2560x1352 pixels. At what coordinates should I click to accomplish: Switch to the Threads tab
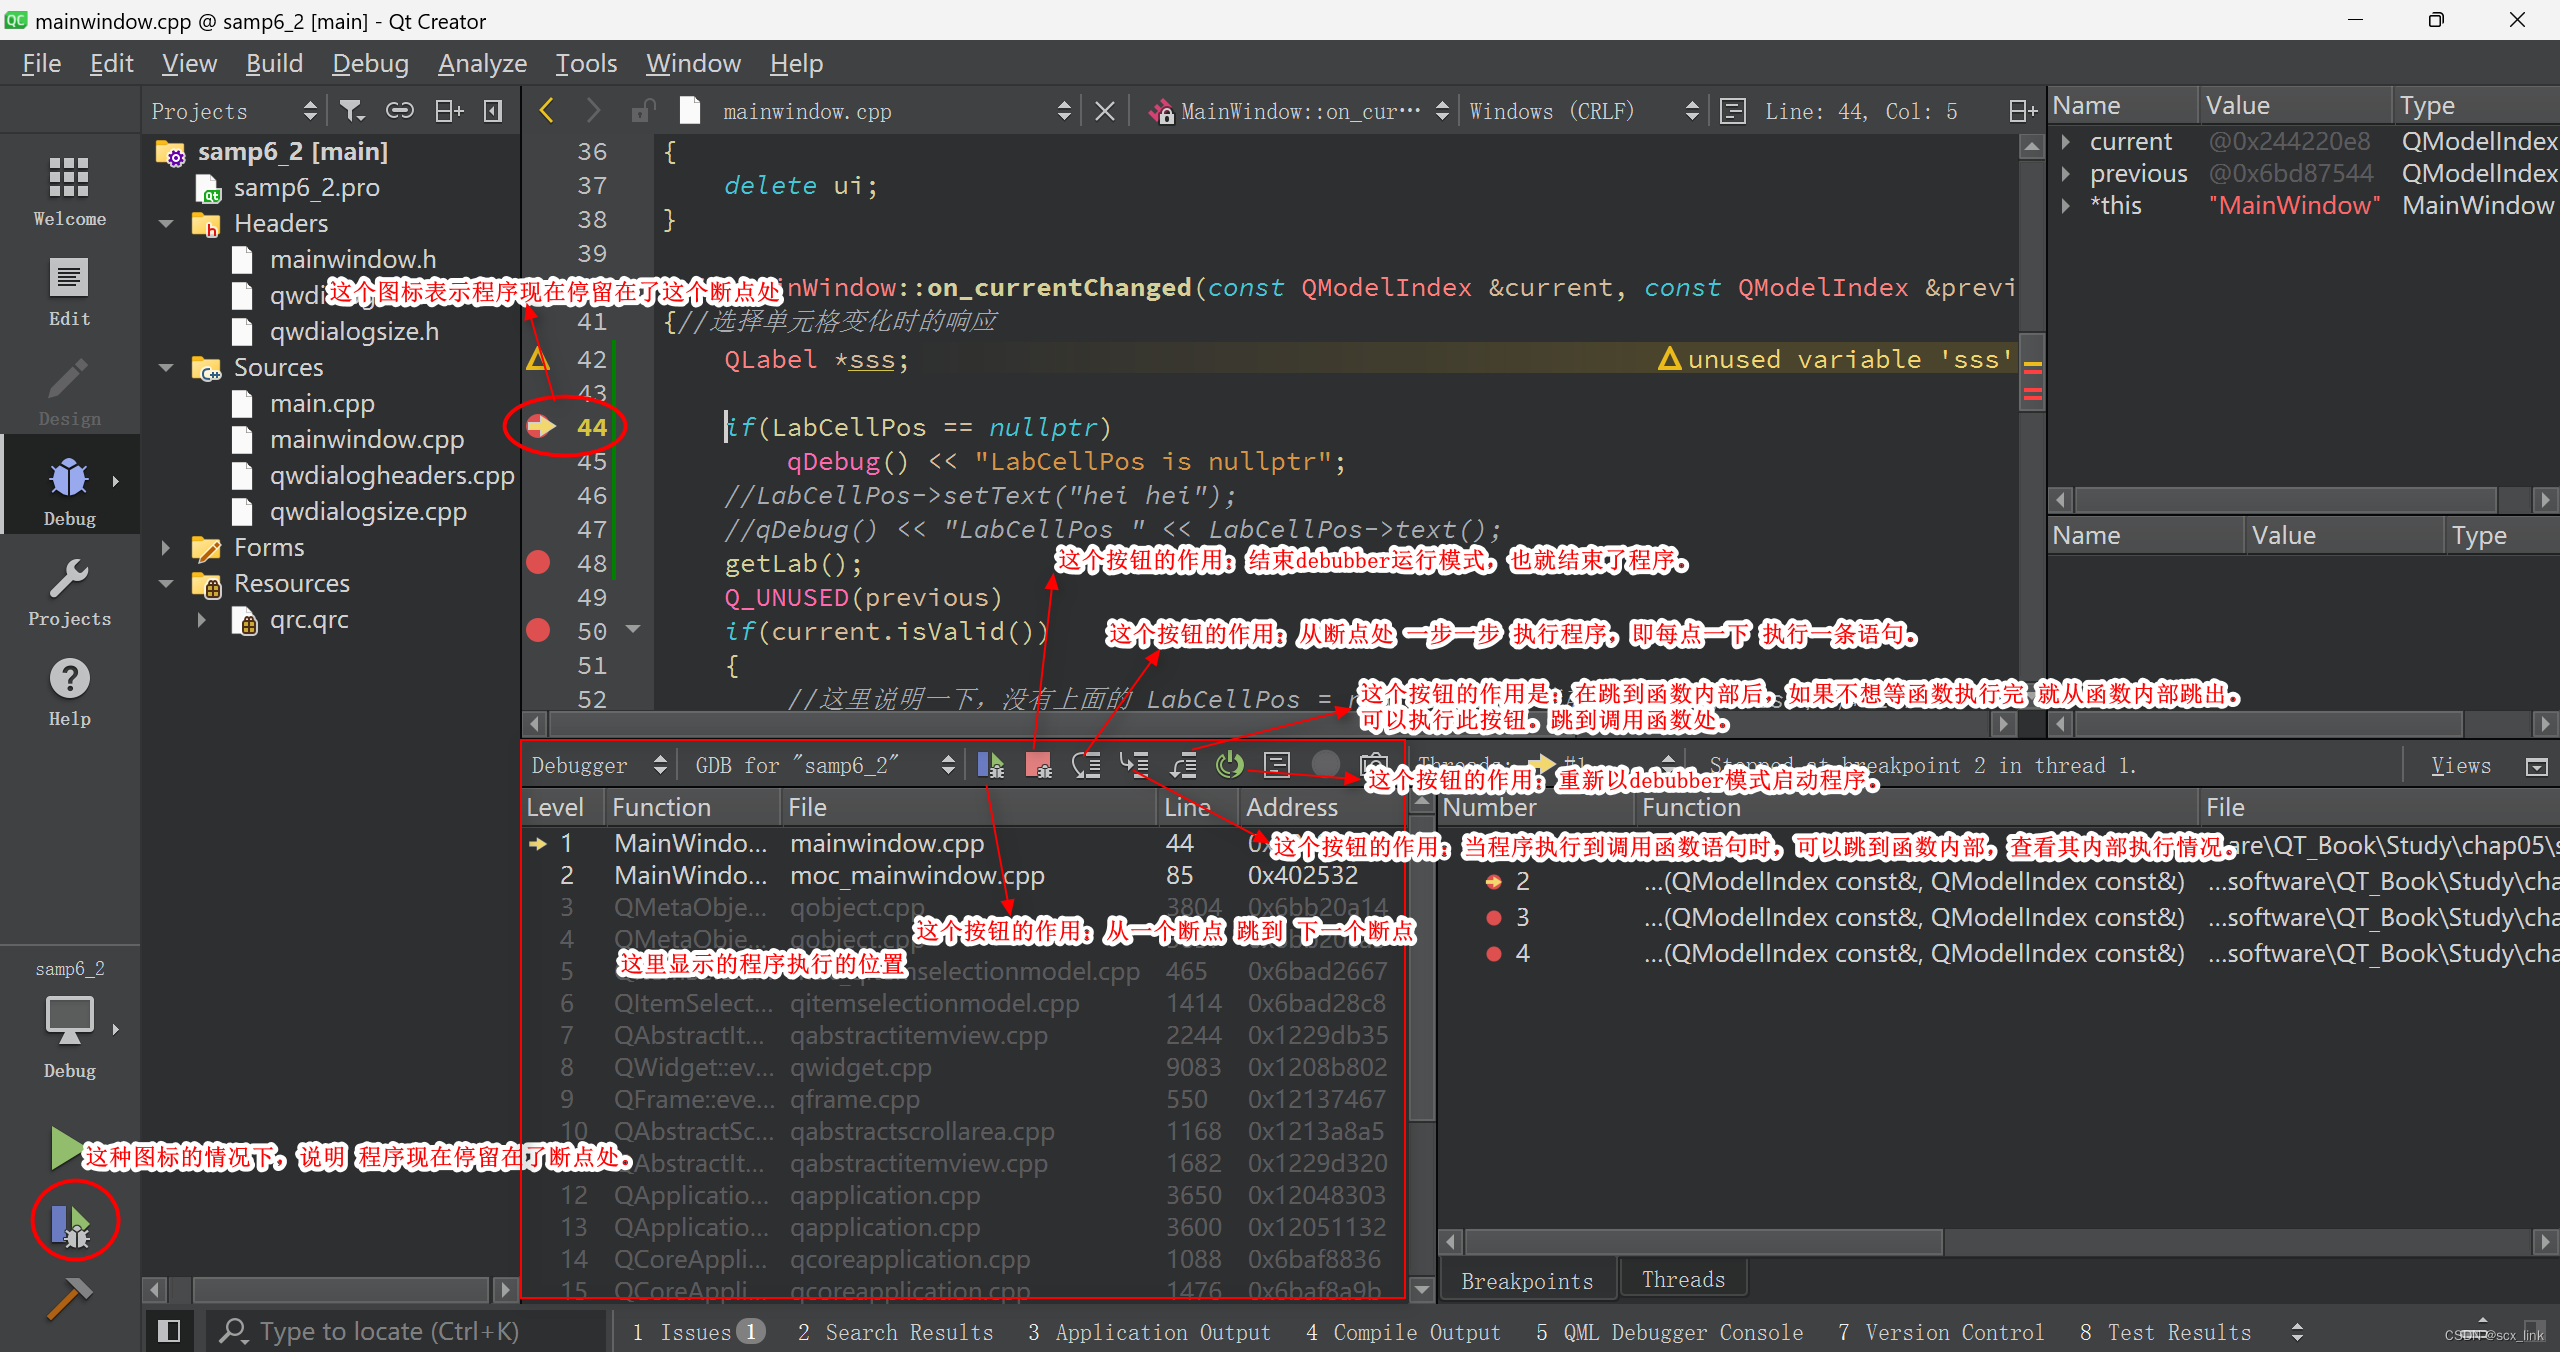[1683, 1279]
